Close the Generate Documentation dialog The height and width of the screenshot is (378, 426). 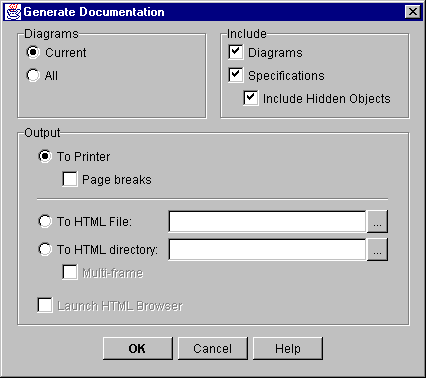(413, 12)
